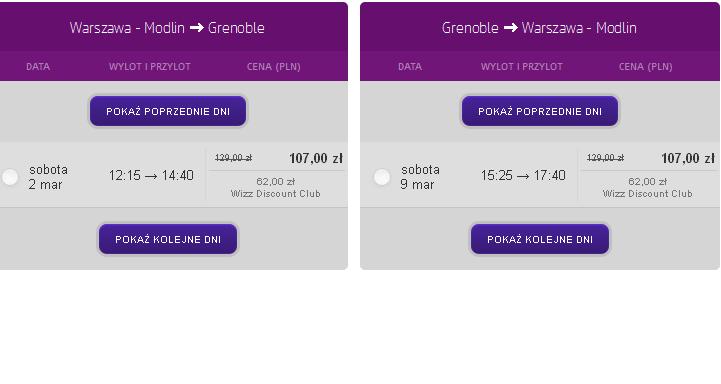Image resolution: width=721 pixels, height=384 pixels.
Task: Click outbound Pokaż poprzednie dni button
Action: pos(168,111)
